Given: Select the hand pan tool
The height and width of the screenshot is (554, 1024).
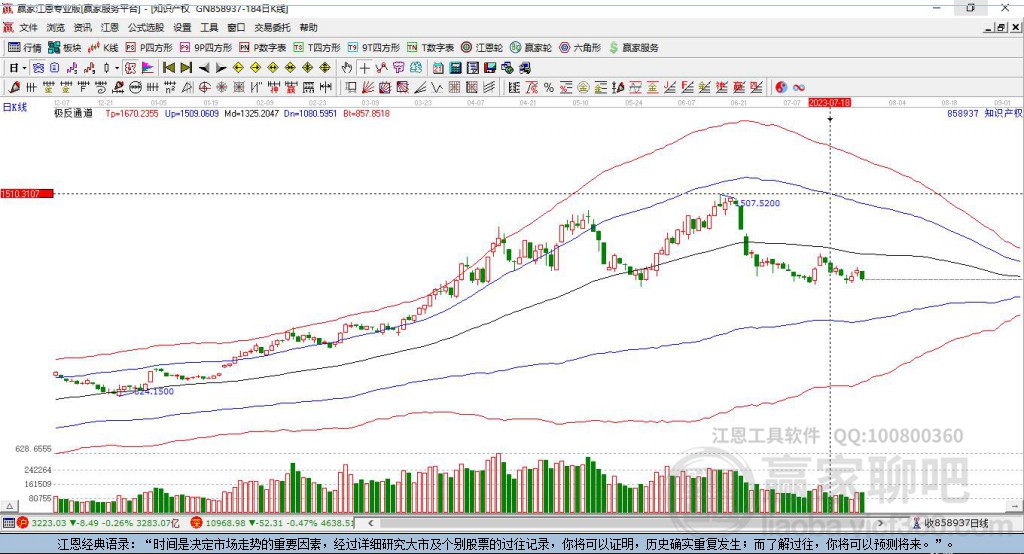Looking at the screenshot, I should [347, 67].
